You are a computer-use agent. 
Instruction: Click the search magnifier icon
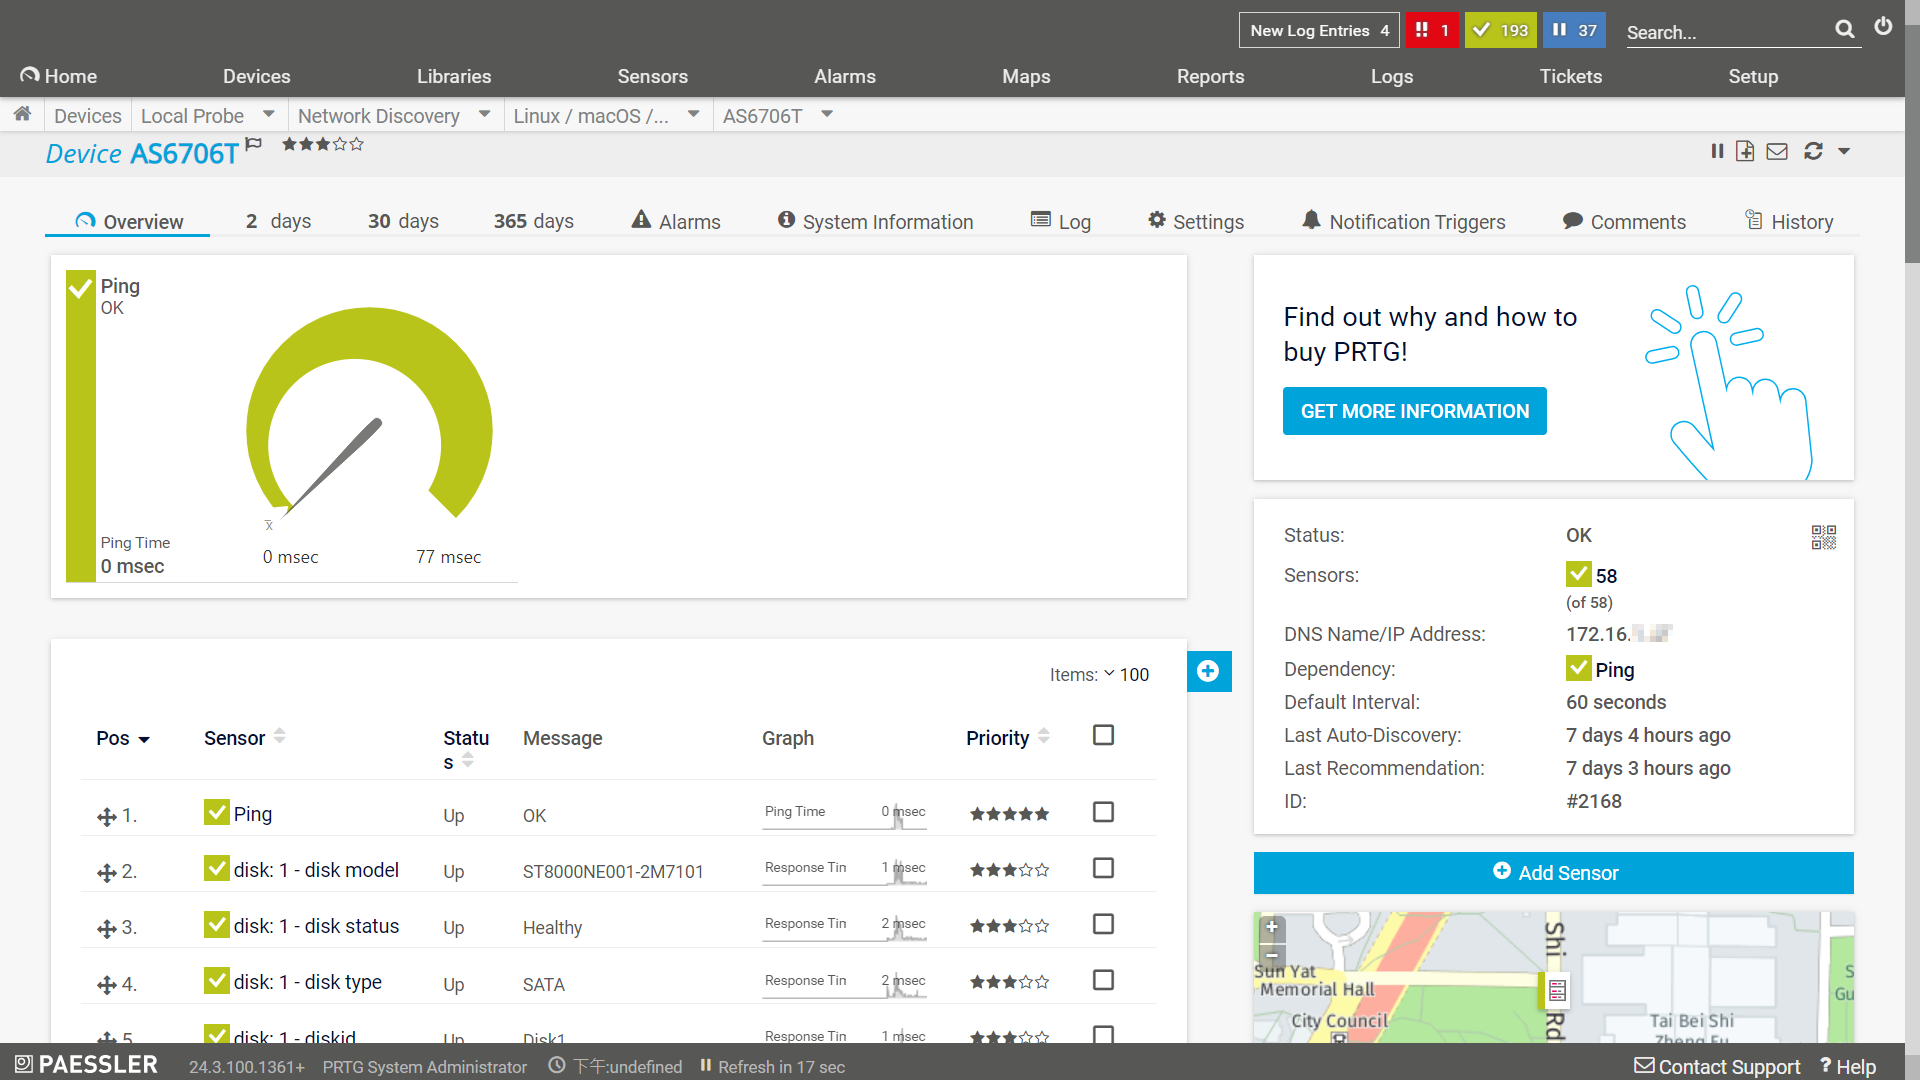1845,30
